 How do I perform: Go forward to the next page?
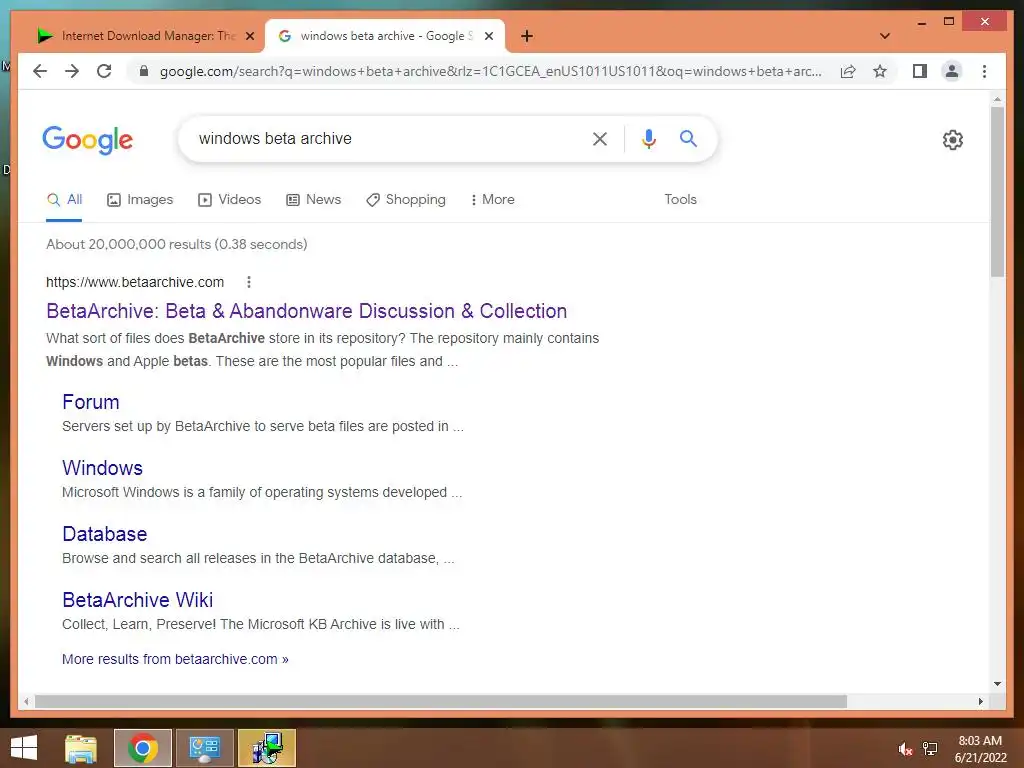(x=72, y=71)
